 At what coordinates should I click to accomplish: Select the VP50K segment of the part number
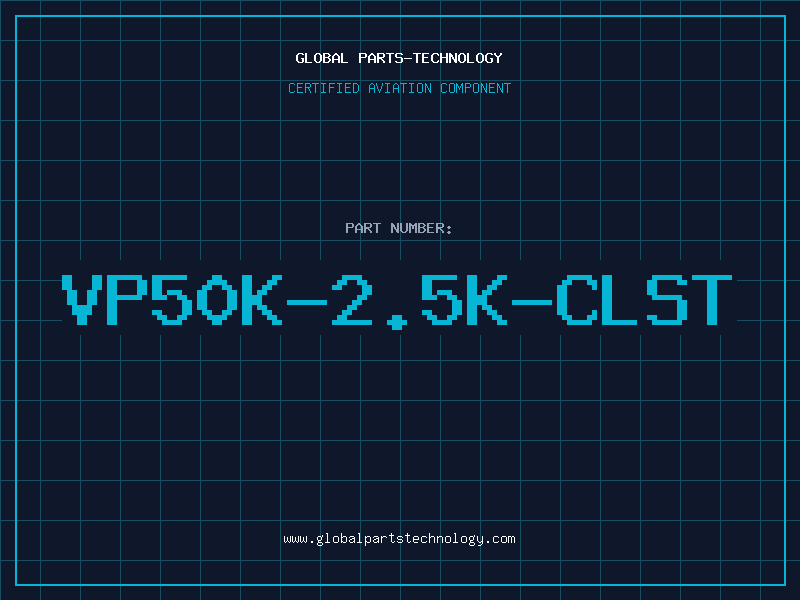point(172,300)
